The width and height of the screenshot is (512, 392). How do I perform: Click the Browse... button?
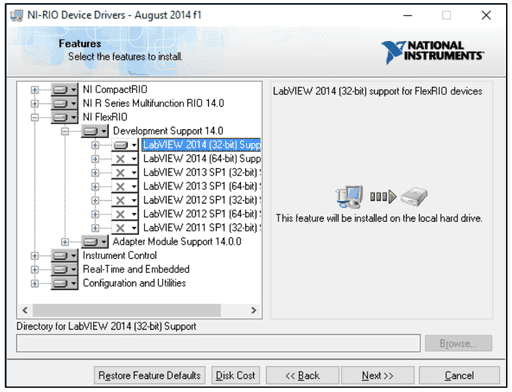click(458, 343)
